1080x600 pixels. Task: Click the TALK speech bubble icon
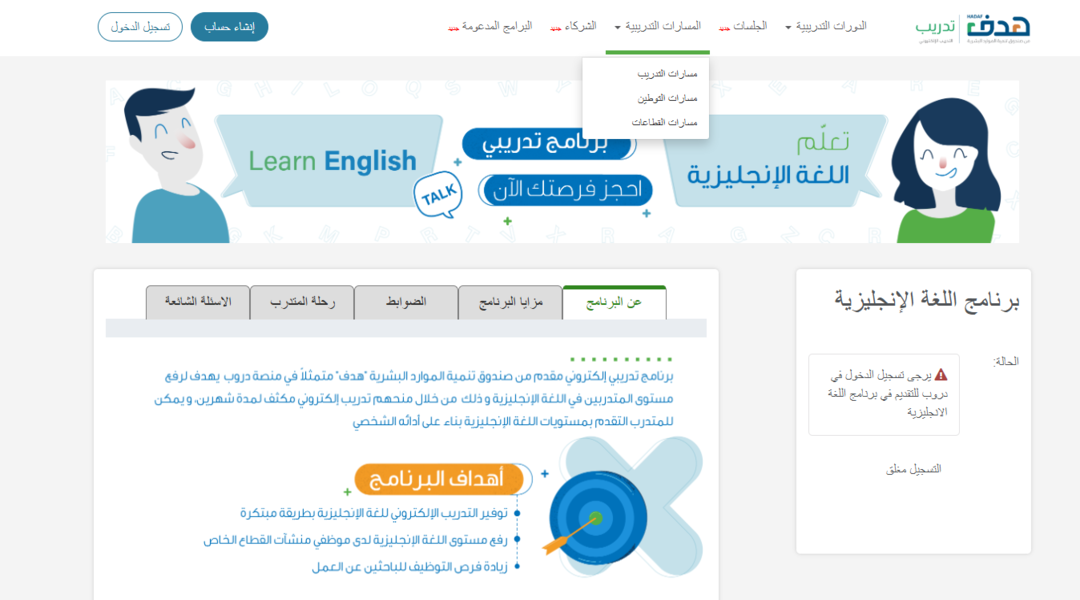(439, 196)
